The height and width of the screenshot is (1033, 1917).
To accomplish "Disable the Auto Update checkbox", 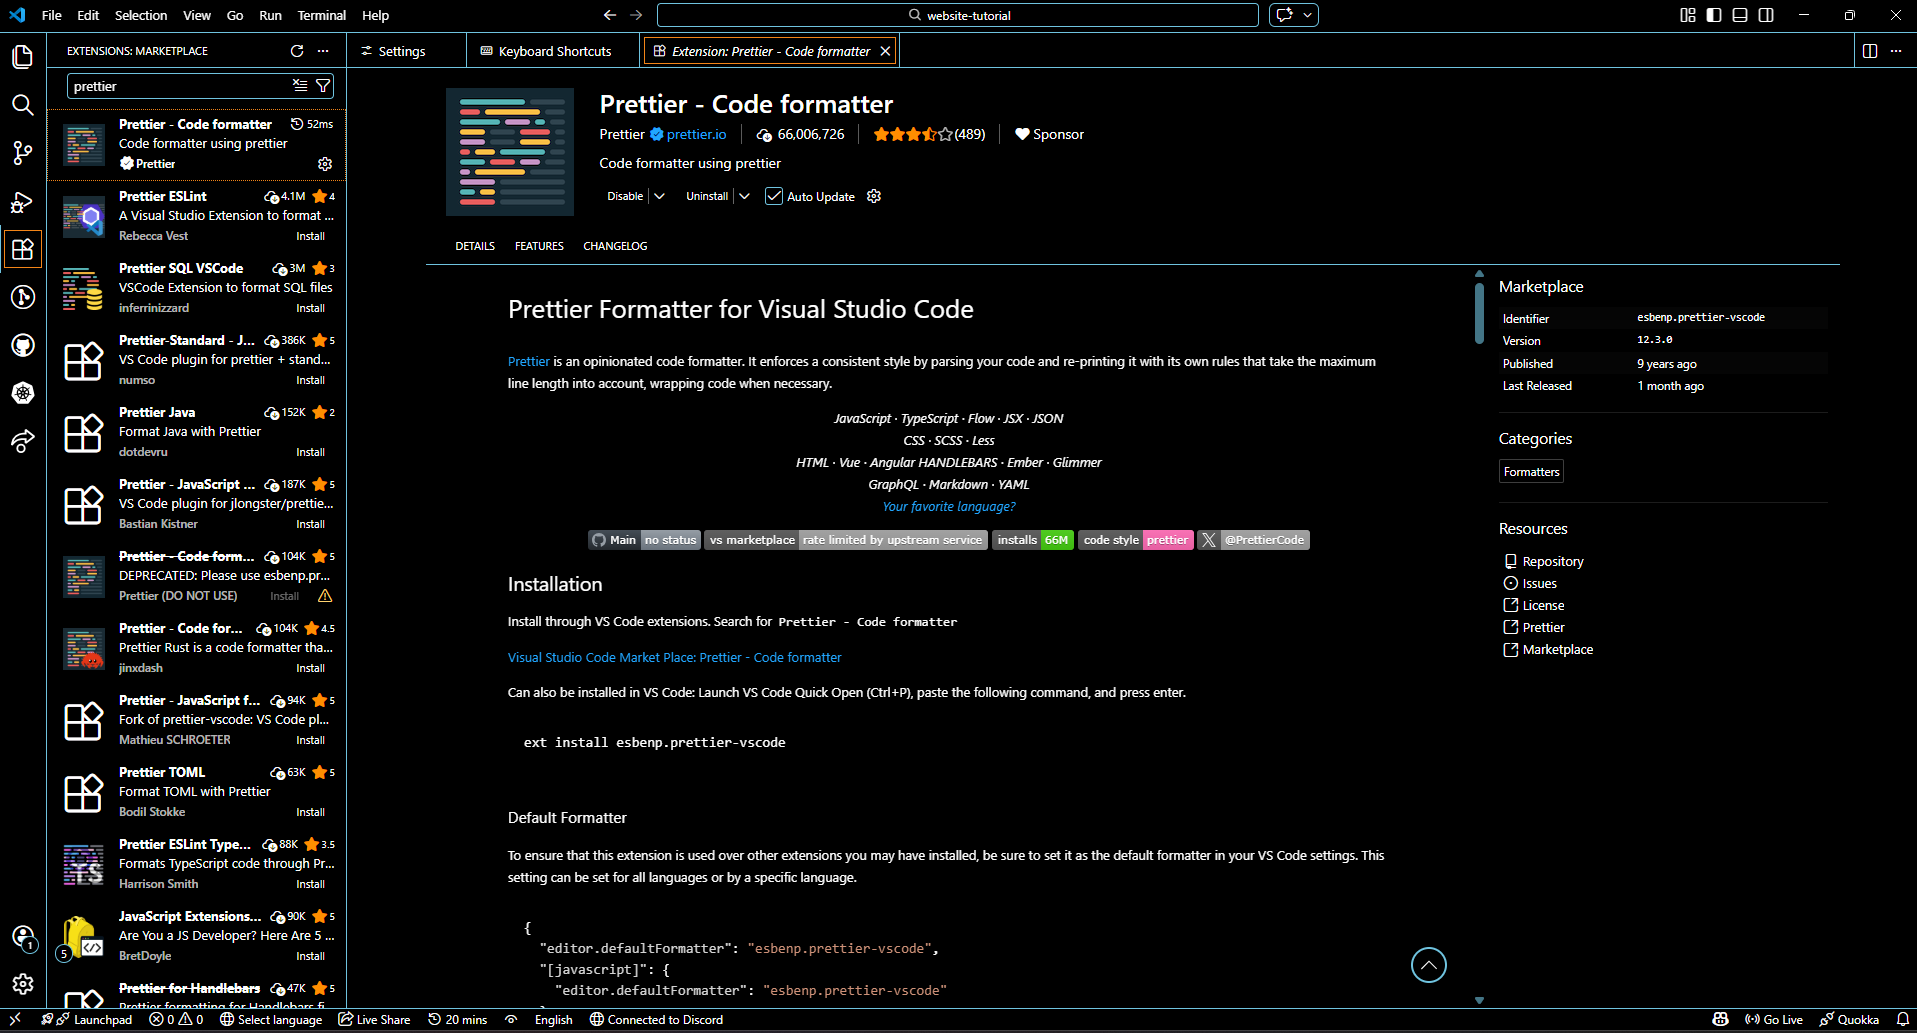I will (x=773, y=196).
